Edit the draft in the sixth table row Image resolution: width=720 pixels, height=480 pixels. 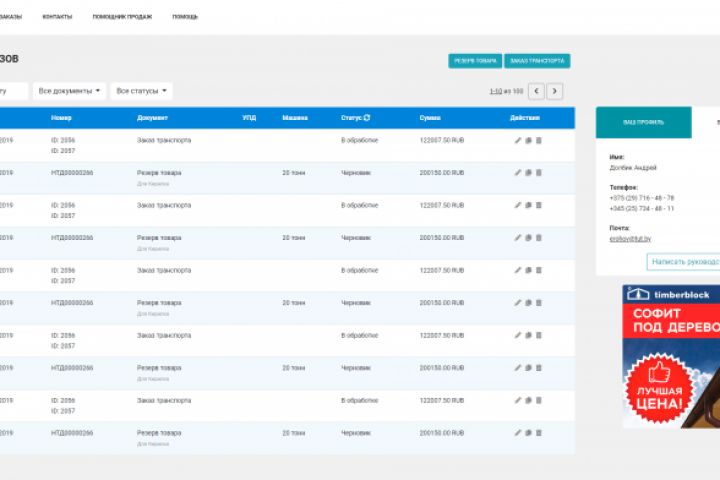[x=518, y=303]
